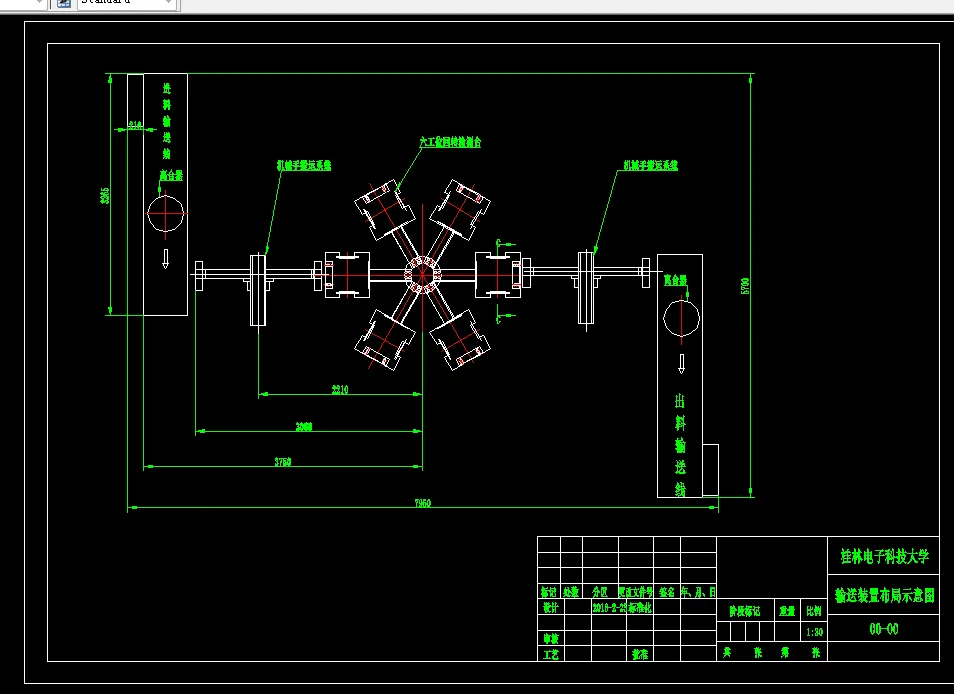
Task: Click the 签名 column header
Action: [x=667, y=591]
